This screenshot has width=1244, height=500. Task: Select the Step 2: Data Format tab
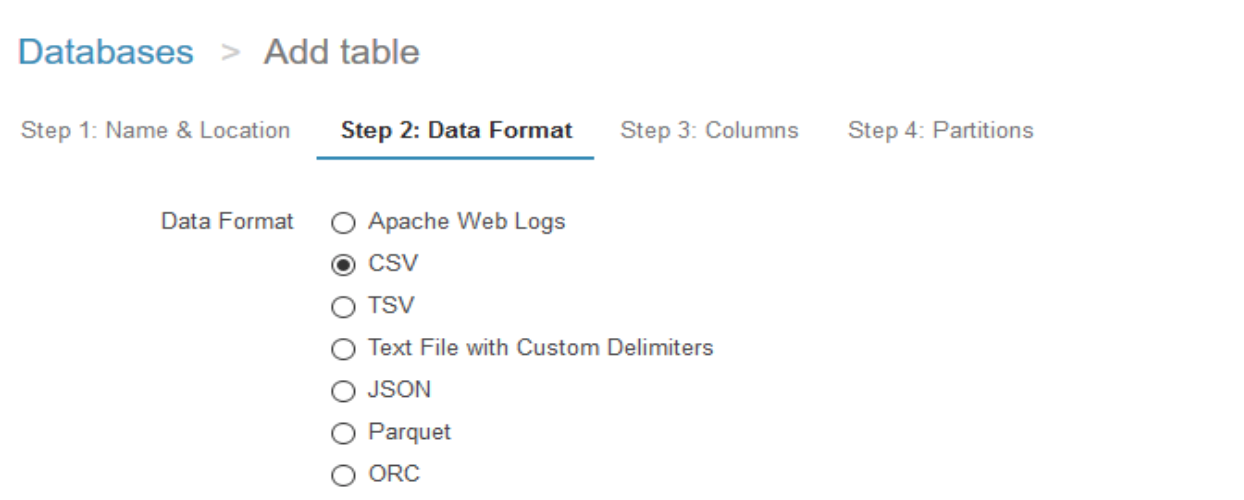coord(456,131)
